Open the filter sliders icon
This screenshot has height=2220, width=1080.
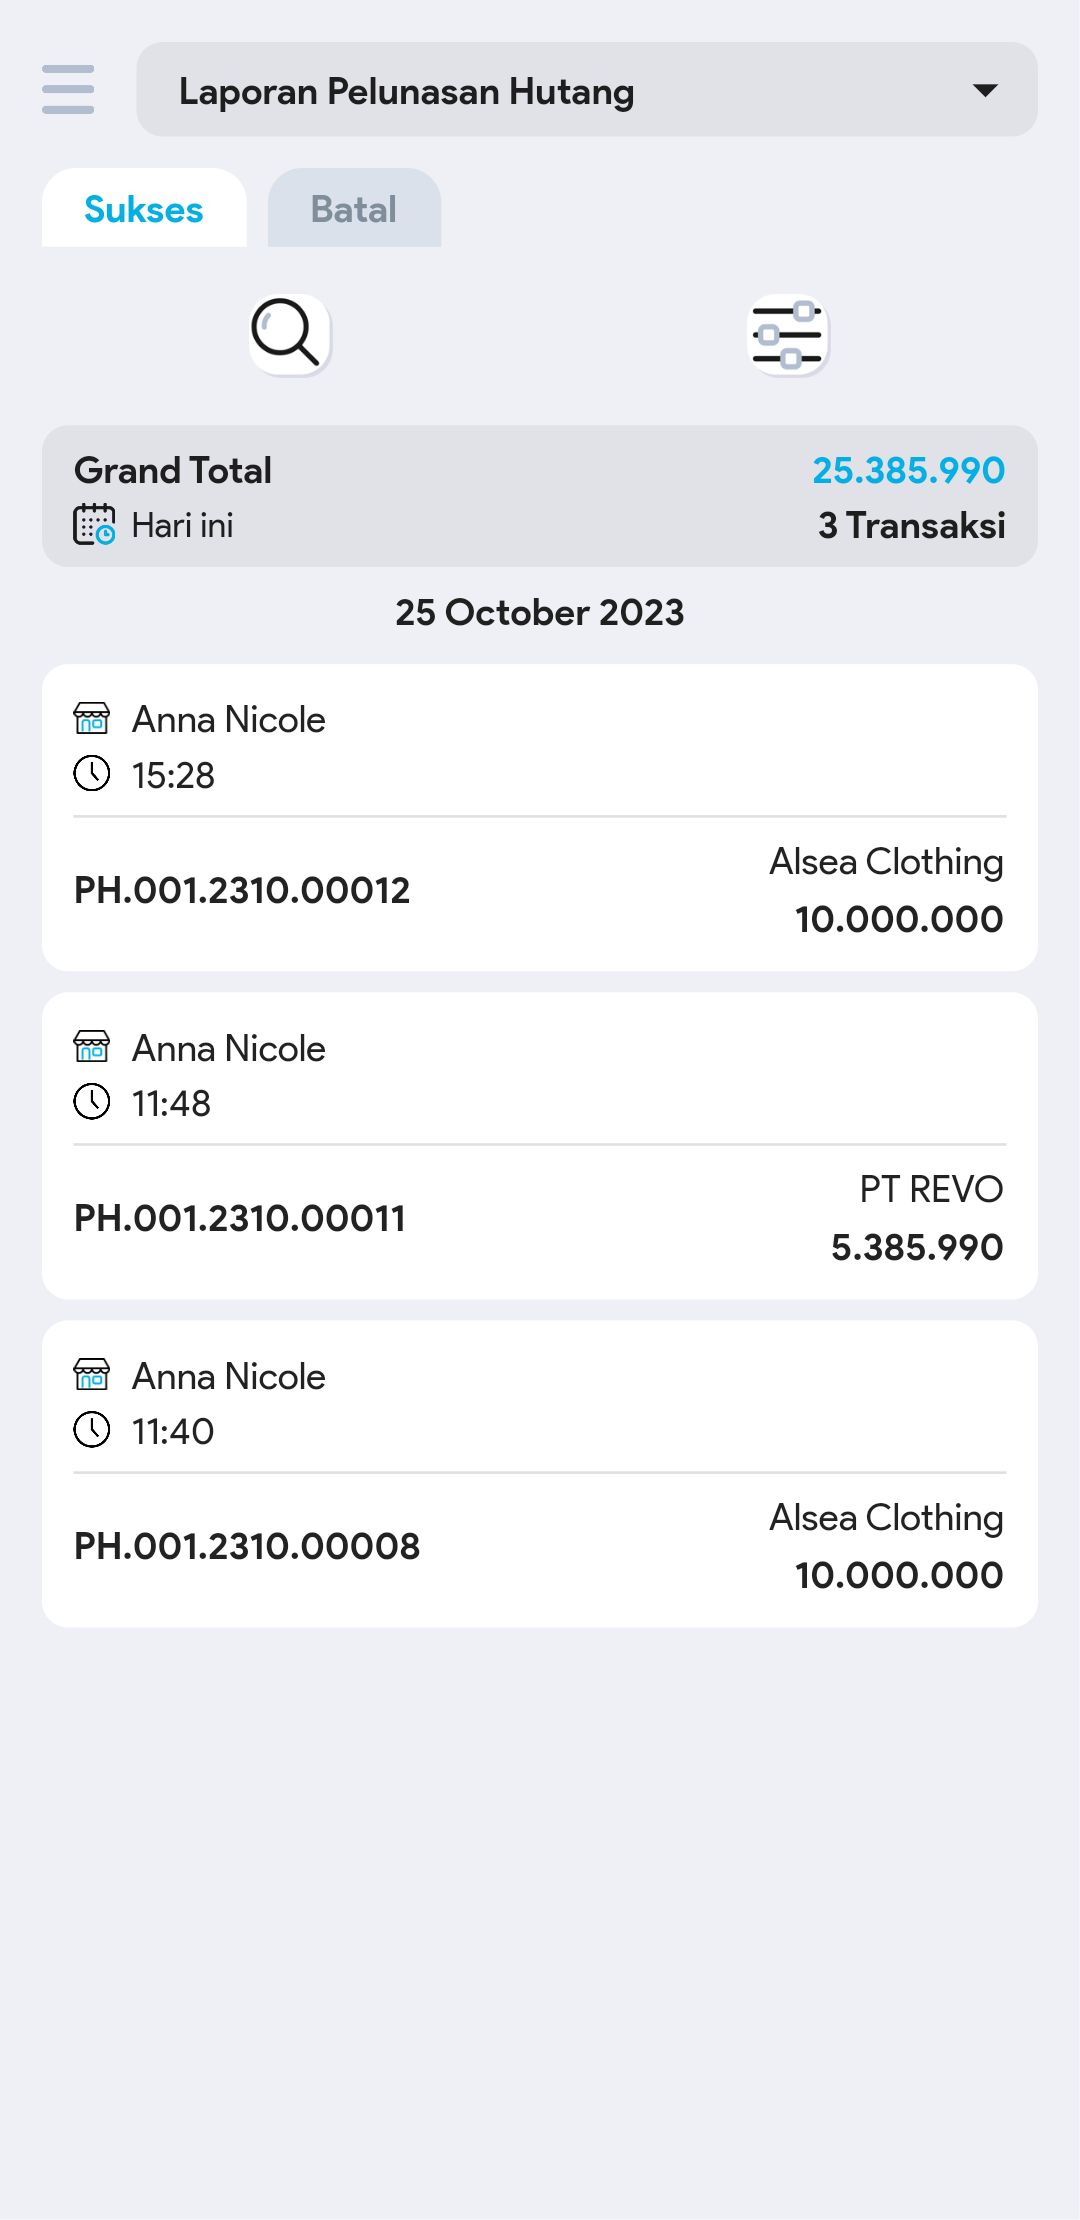(788, 334)
